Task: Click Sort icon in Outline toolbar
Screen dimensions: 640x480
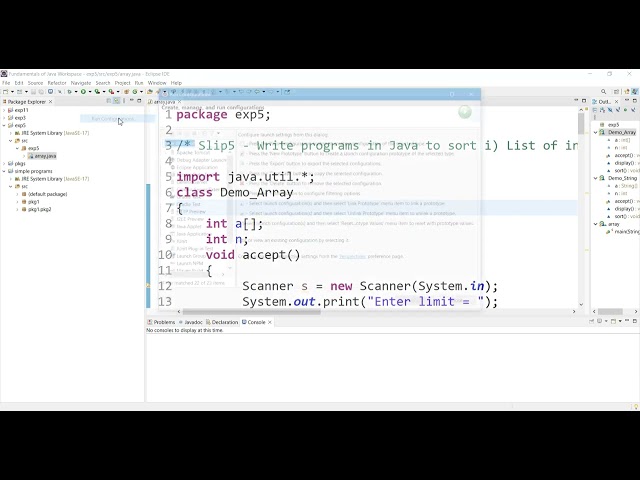Action: pos(603,110)
